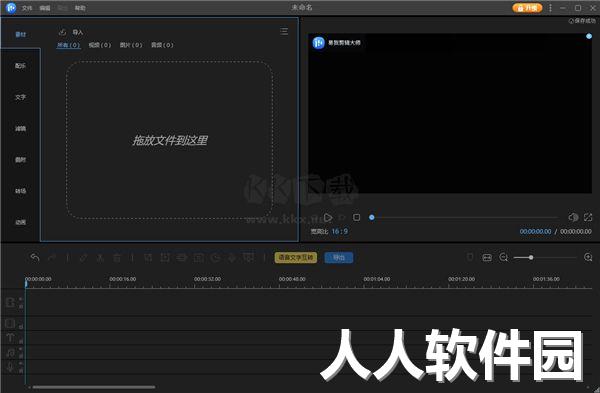Select the voiceover microphone track icon

coord(10,368)
